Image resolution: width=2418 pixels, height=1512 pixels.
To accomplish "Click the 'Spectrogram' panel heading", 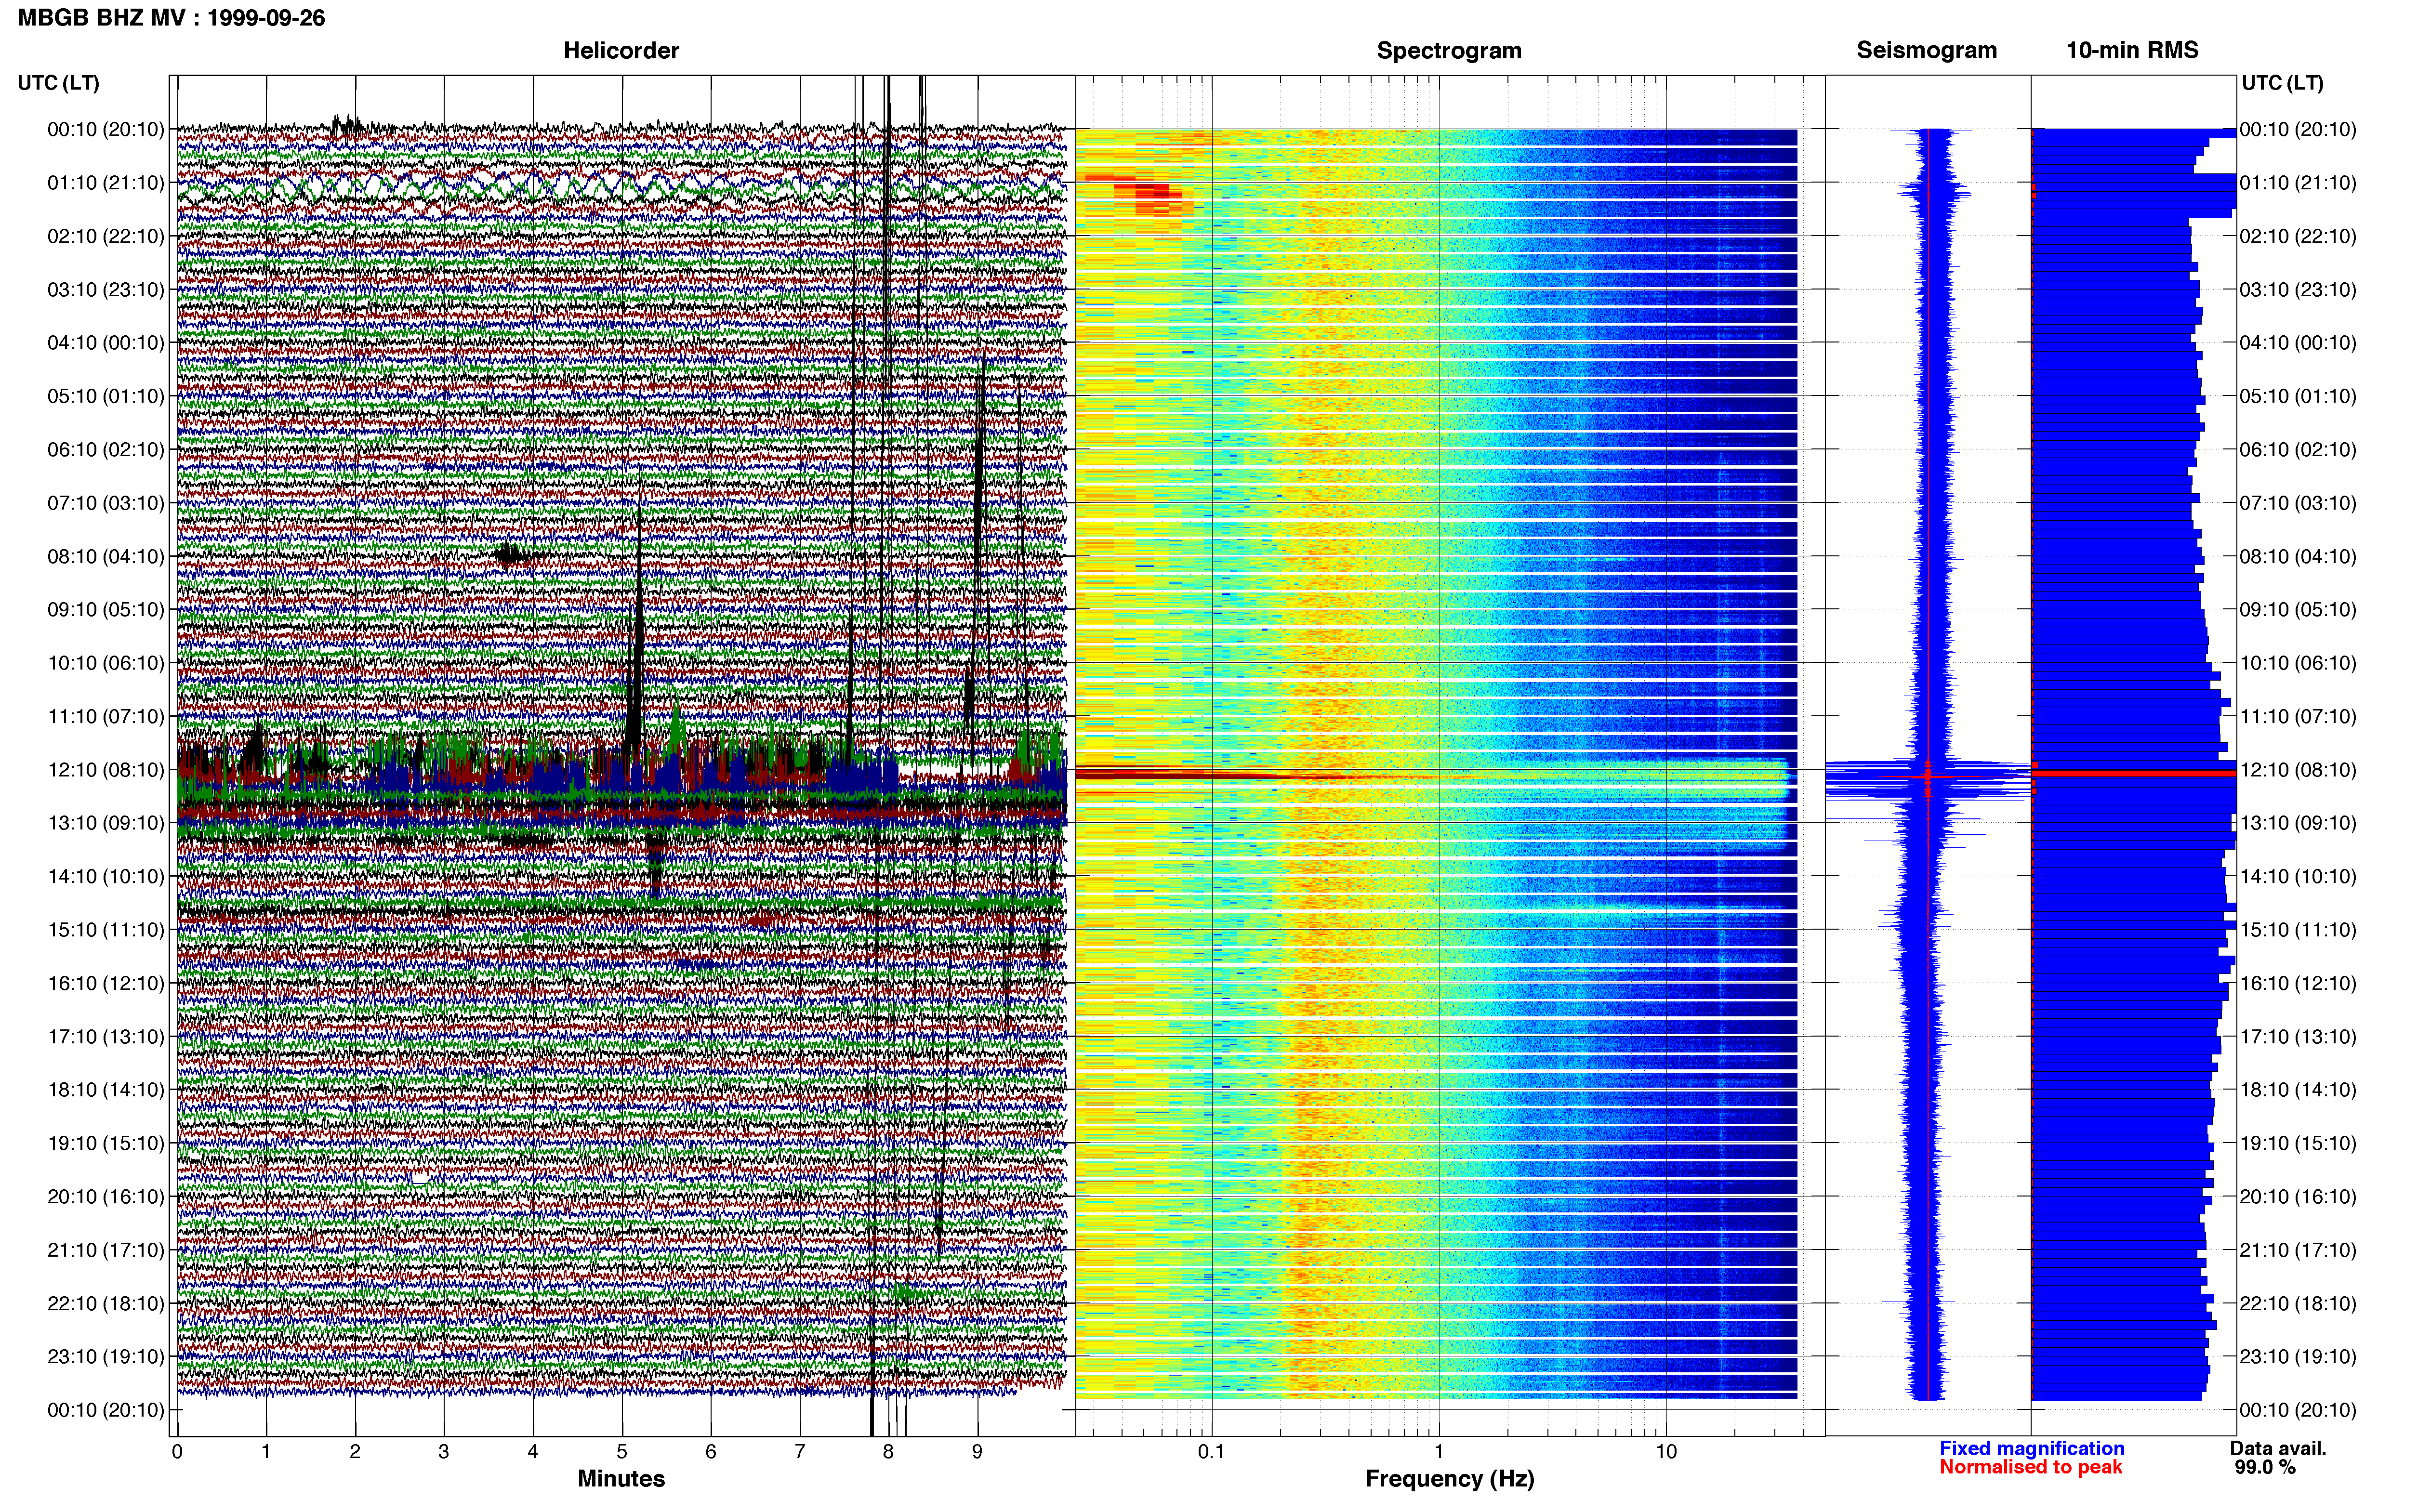I will 1449,50.
